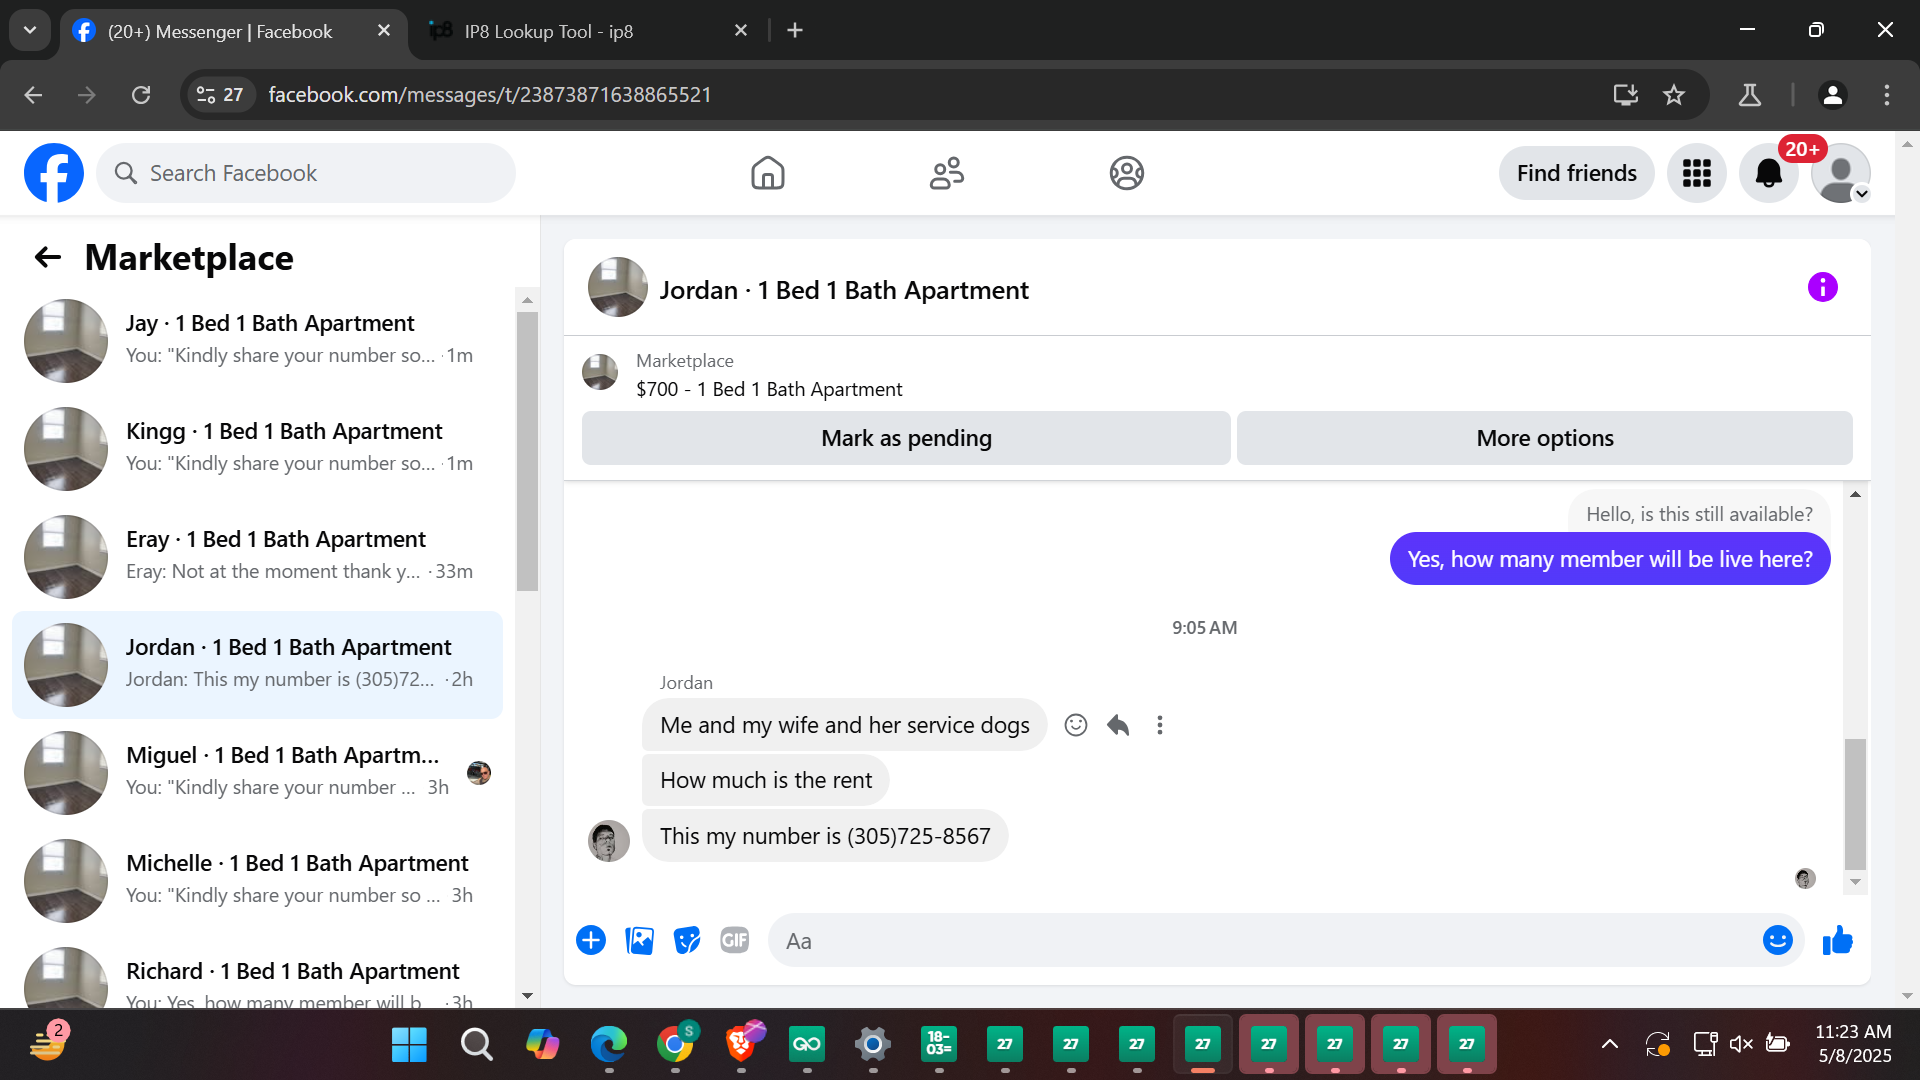1920x1080 pixels.
Task: Open a new browser tab
Action: 795,31
